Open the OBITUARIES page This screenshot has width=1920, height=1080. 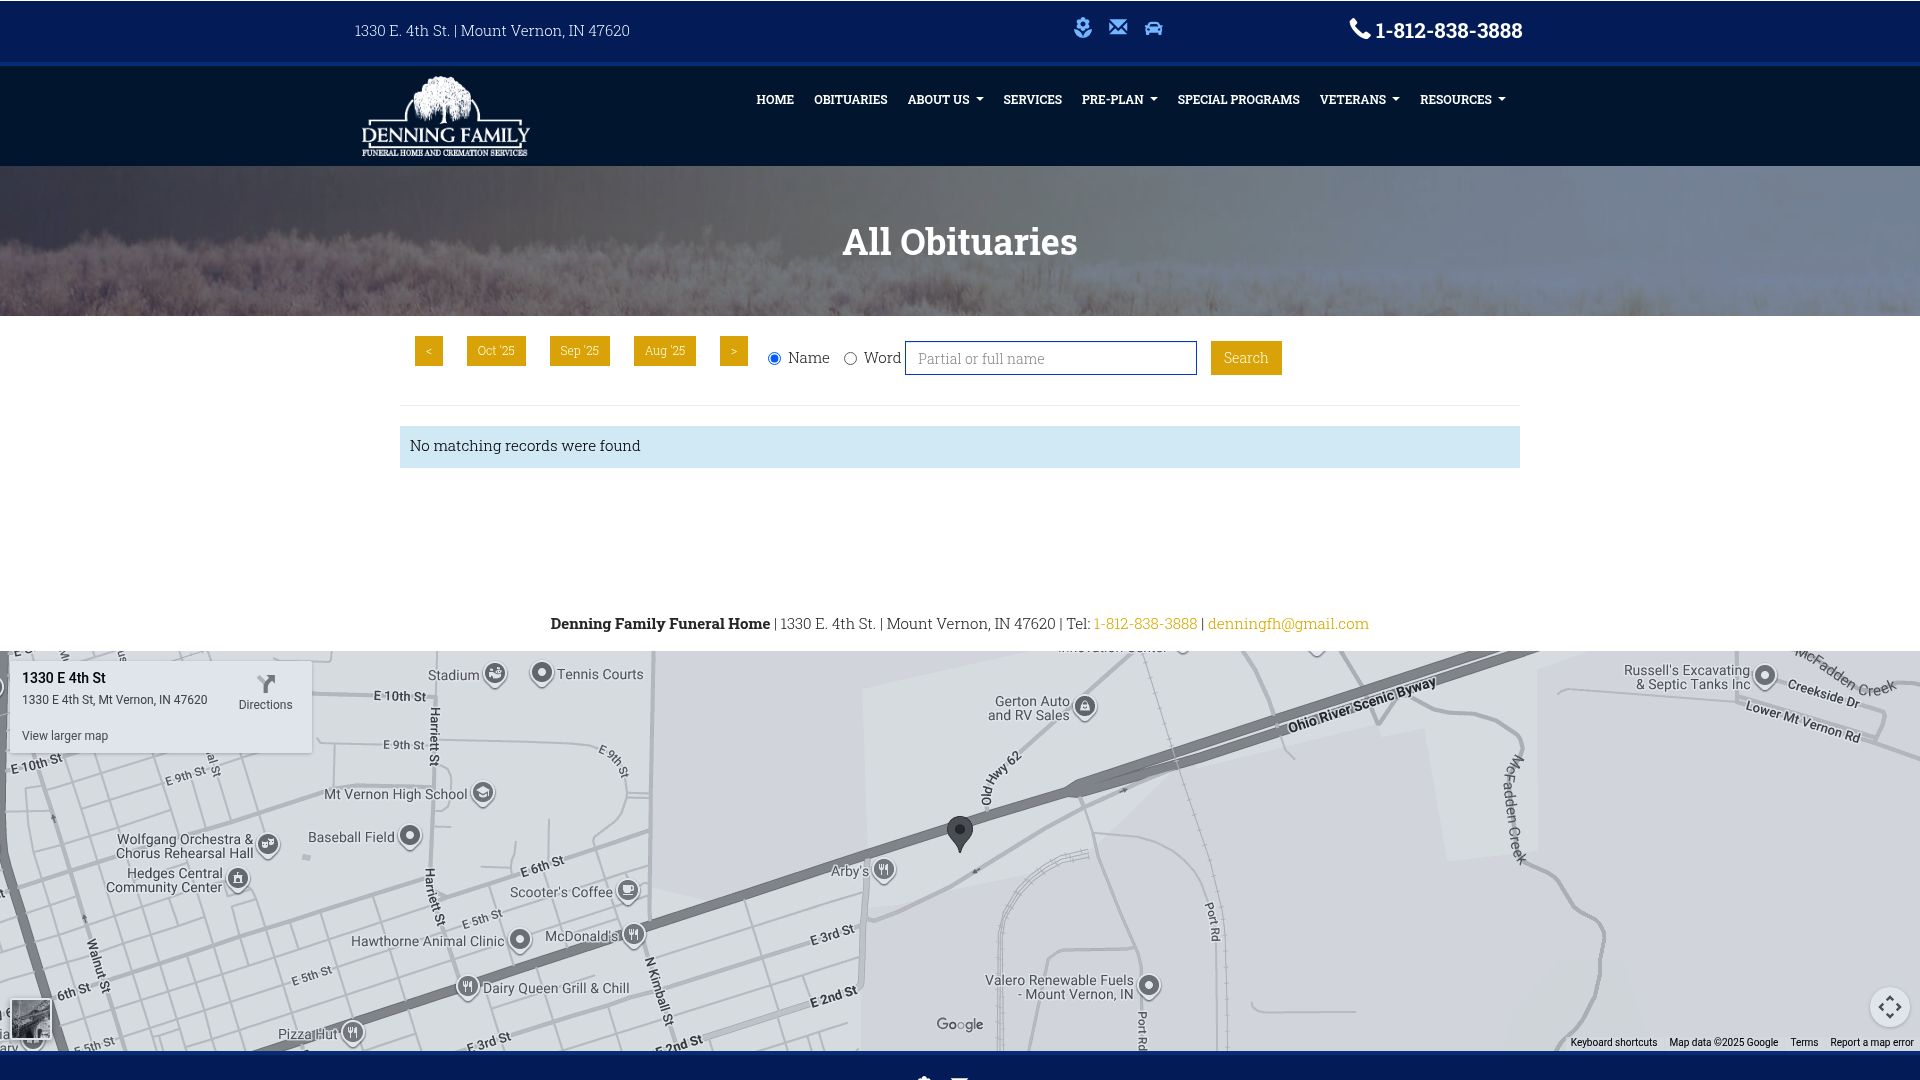coord(850,99)
